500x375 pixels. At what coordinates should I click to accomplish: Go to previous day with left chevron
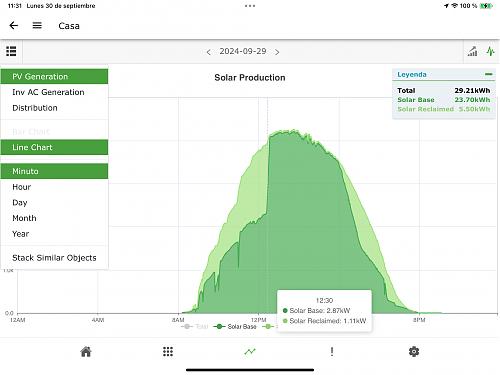[208, 52]
